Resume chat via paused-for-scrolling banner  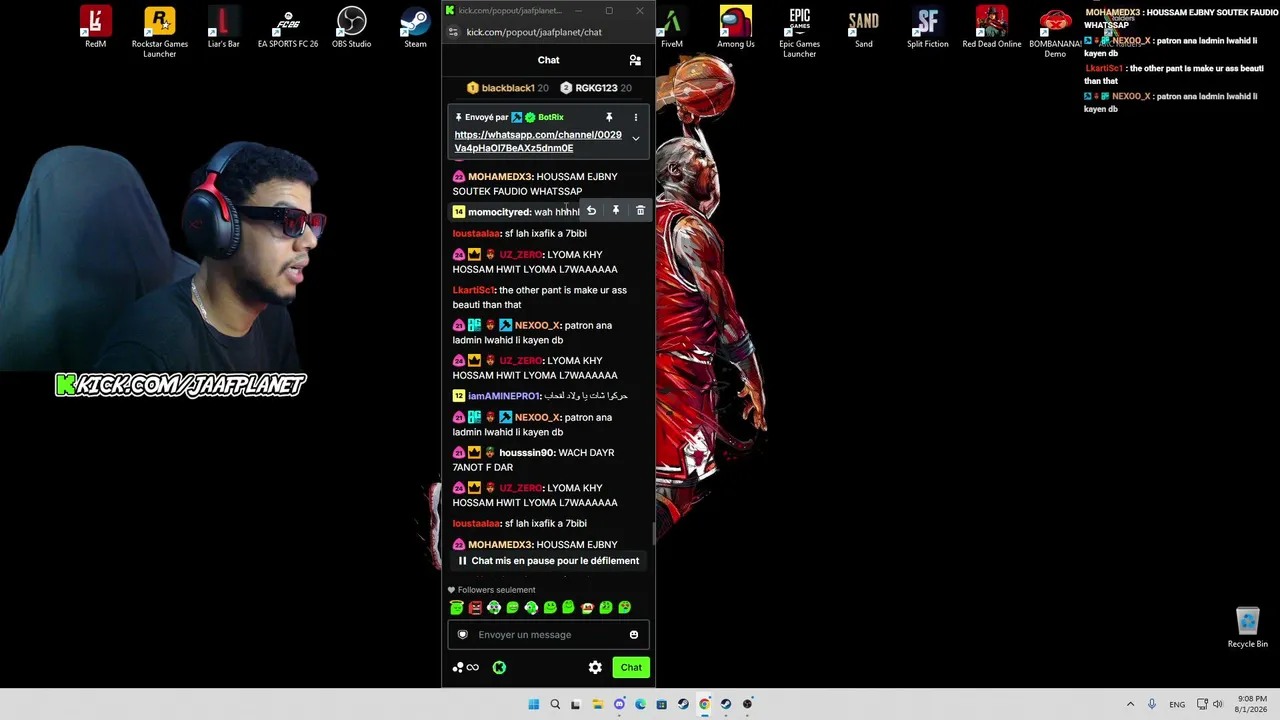click(548, 561)
